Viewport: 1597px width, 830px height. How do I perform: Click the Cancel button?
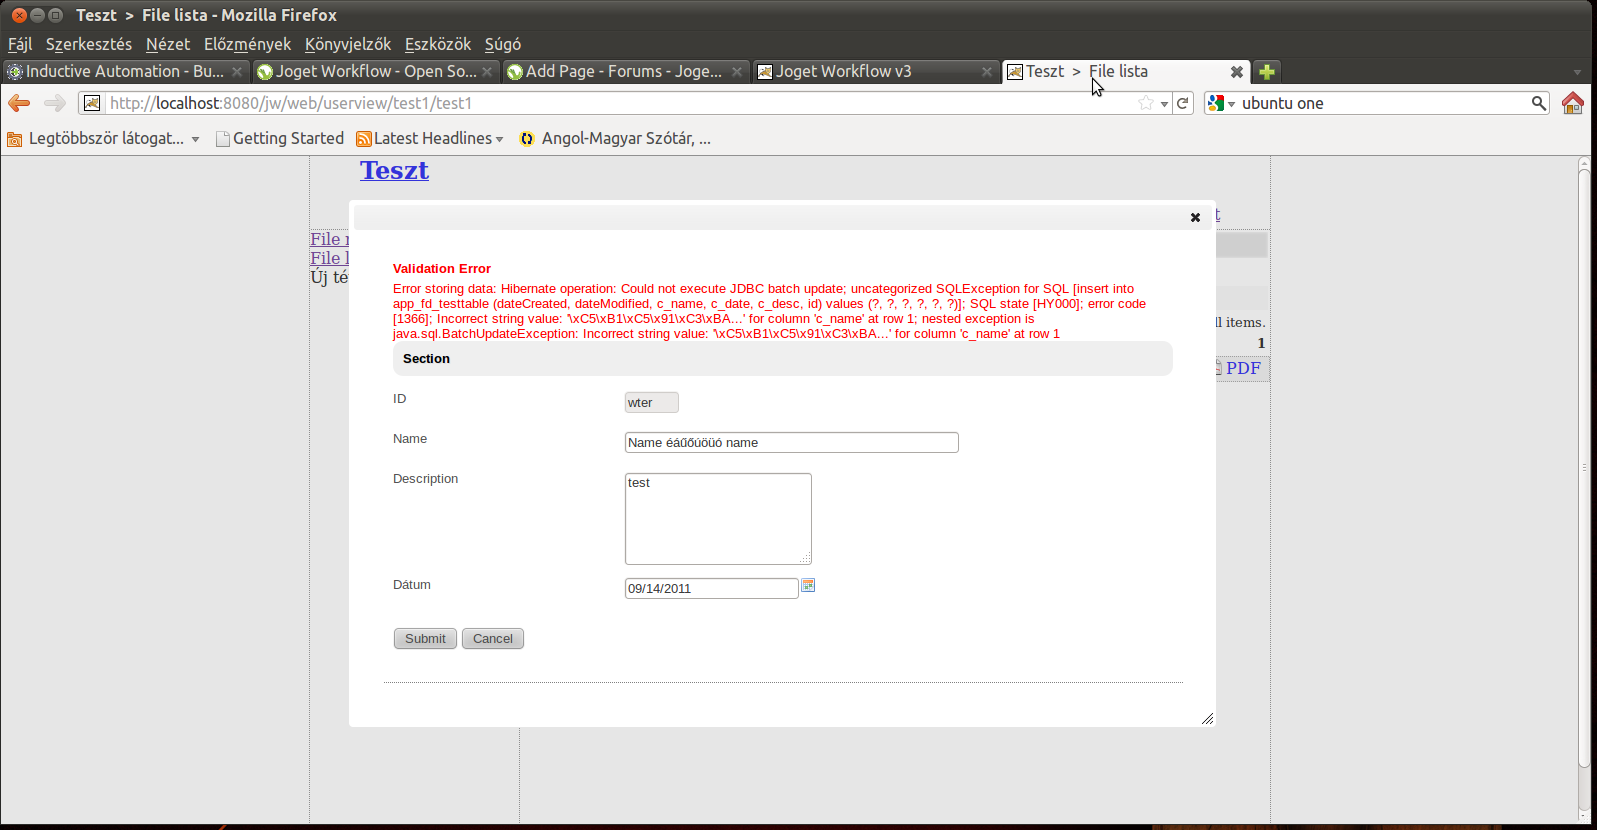[493, 639]
